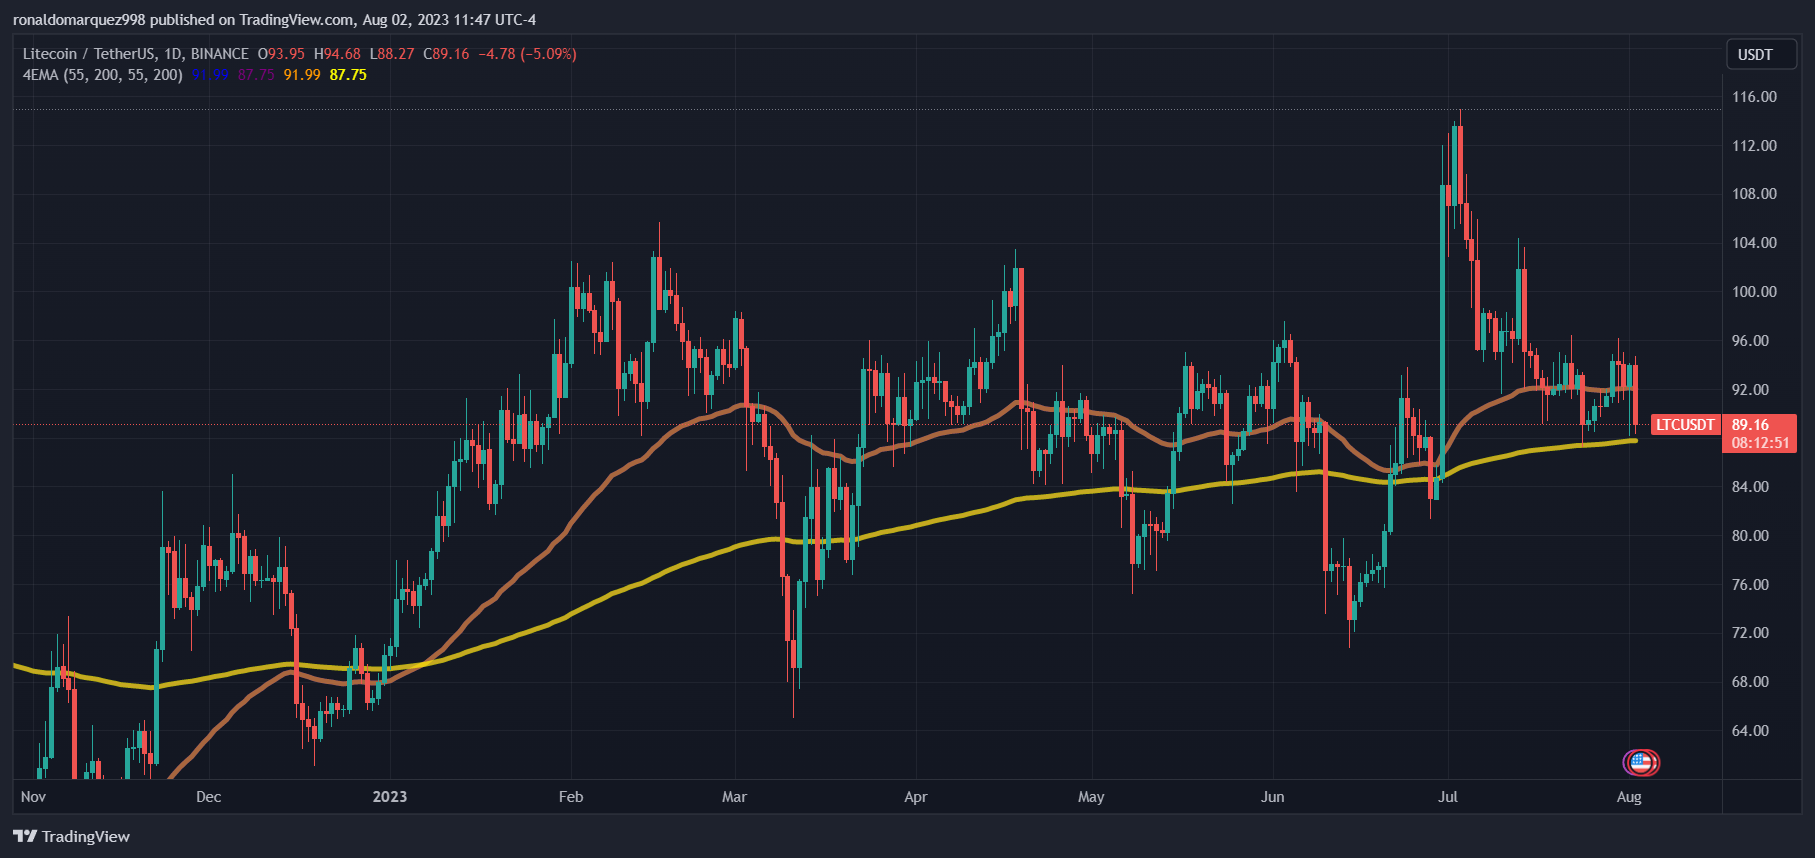This screenshot has width=1815, height=858.
Task: Click the 100.00 price axis label
Action: [1754, 292]
